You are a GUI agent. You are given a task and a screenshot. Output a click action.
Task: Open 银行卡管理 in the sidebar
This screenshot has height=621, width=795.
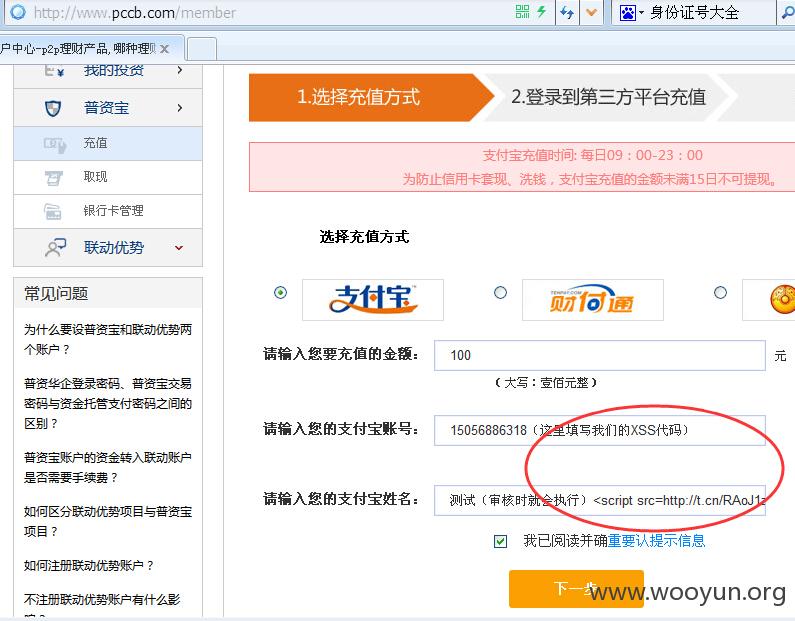pyautogui.click(x=108, y=211)
